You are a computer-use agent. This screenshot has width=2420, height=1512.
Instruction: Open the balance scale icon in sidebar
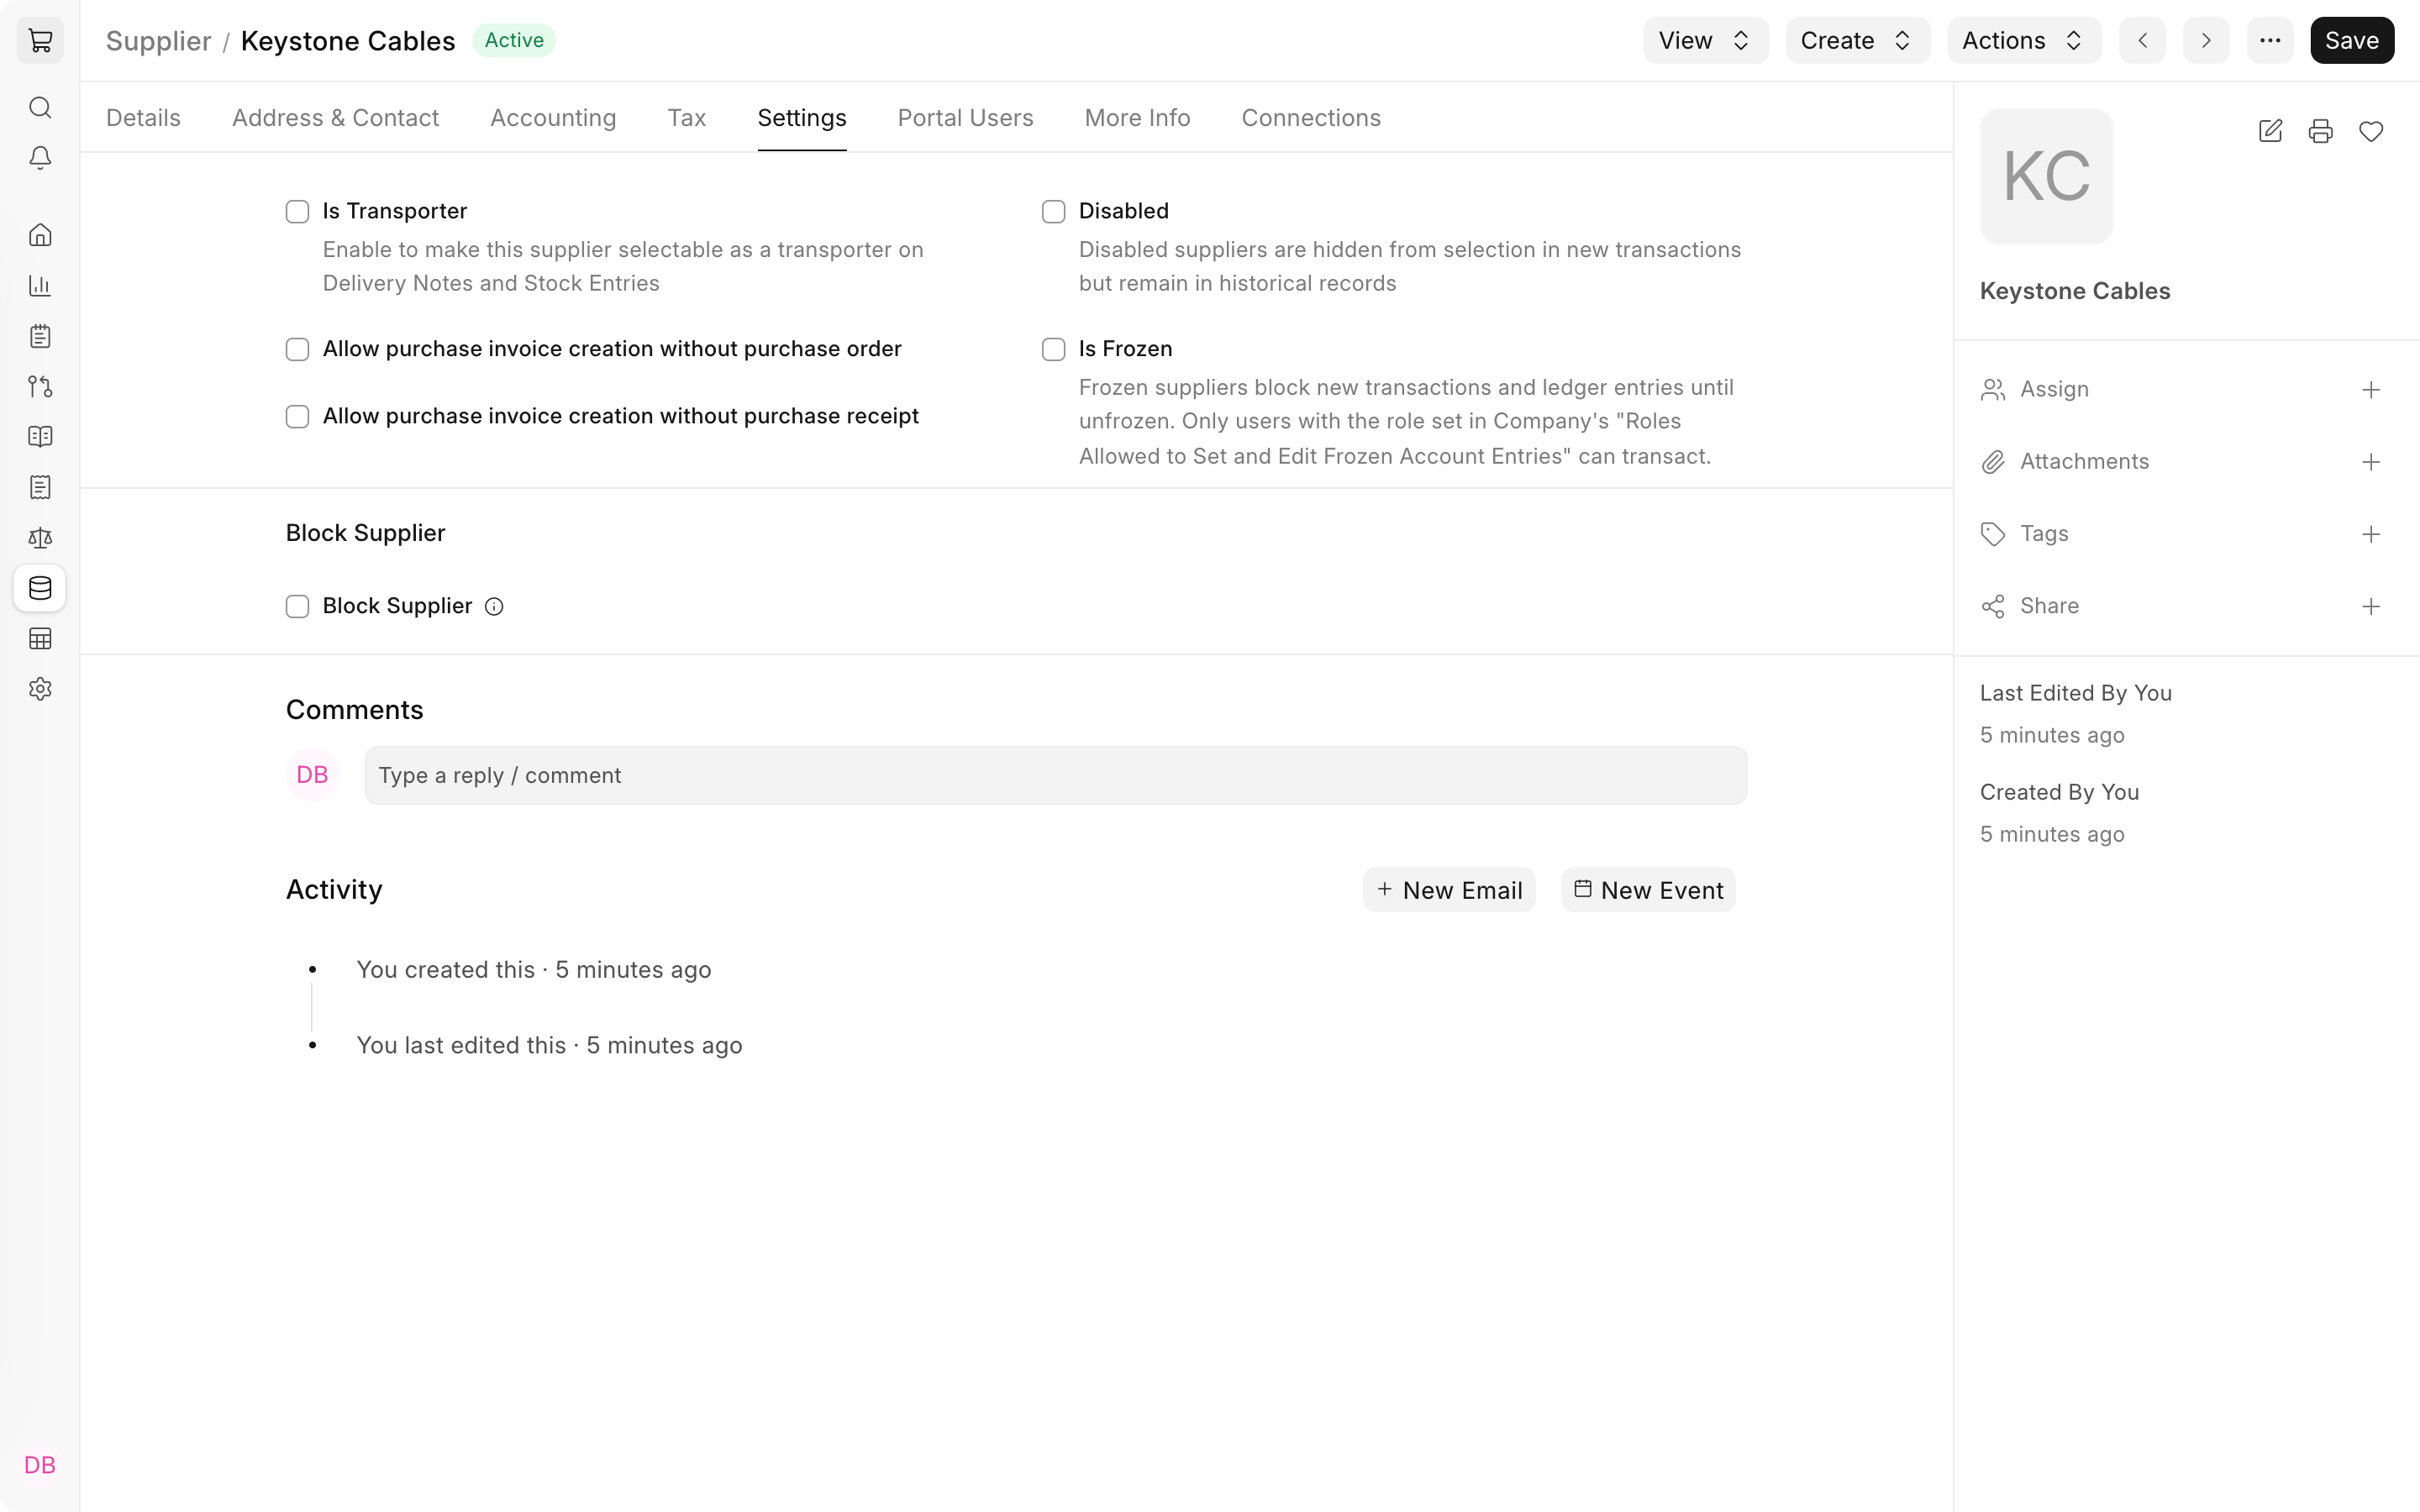coord(40,538)
